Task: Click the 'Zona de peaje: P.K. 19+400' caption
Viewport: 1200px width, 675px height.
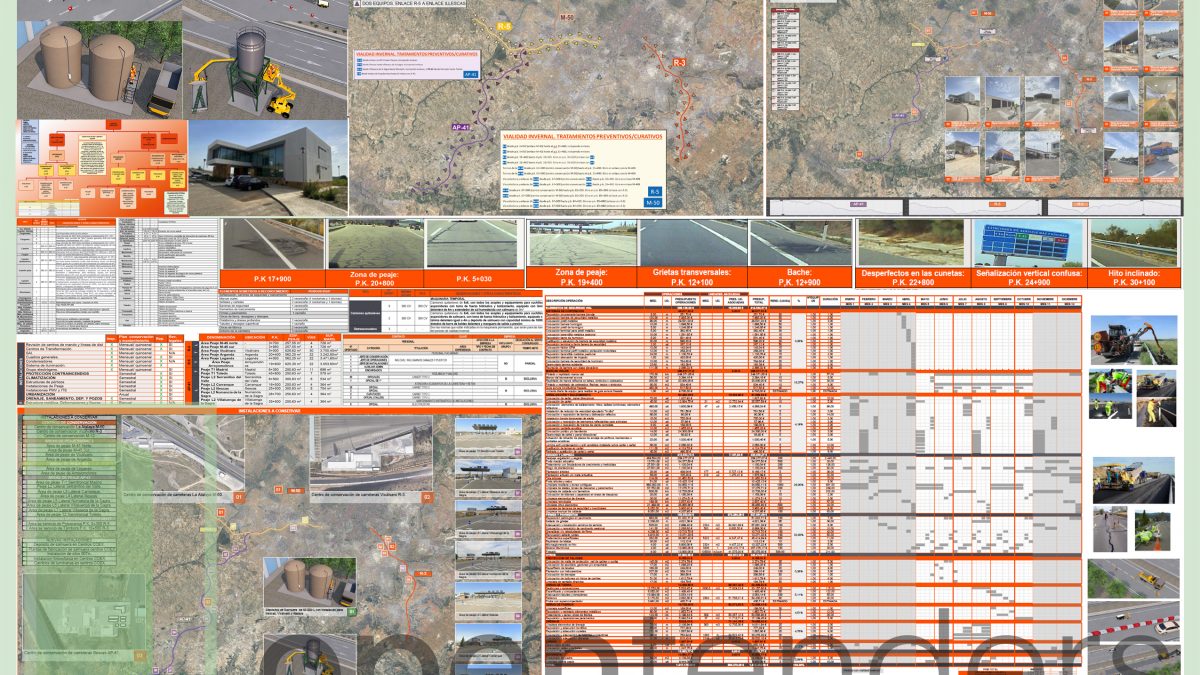Action: pos(582,277)
